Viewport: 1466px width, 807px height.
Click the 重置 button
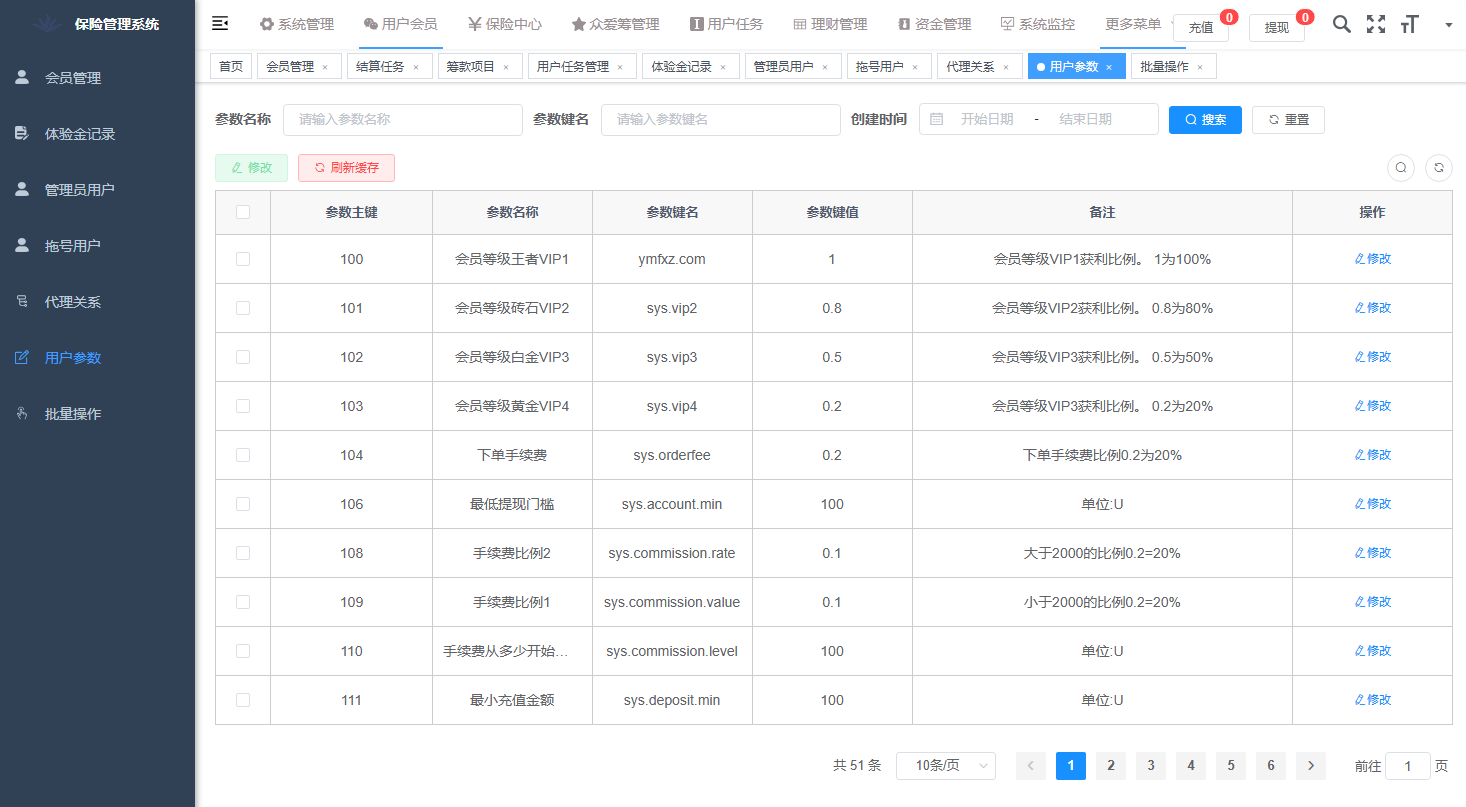[x=1288, y=120]
